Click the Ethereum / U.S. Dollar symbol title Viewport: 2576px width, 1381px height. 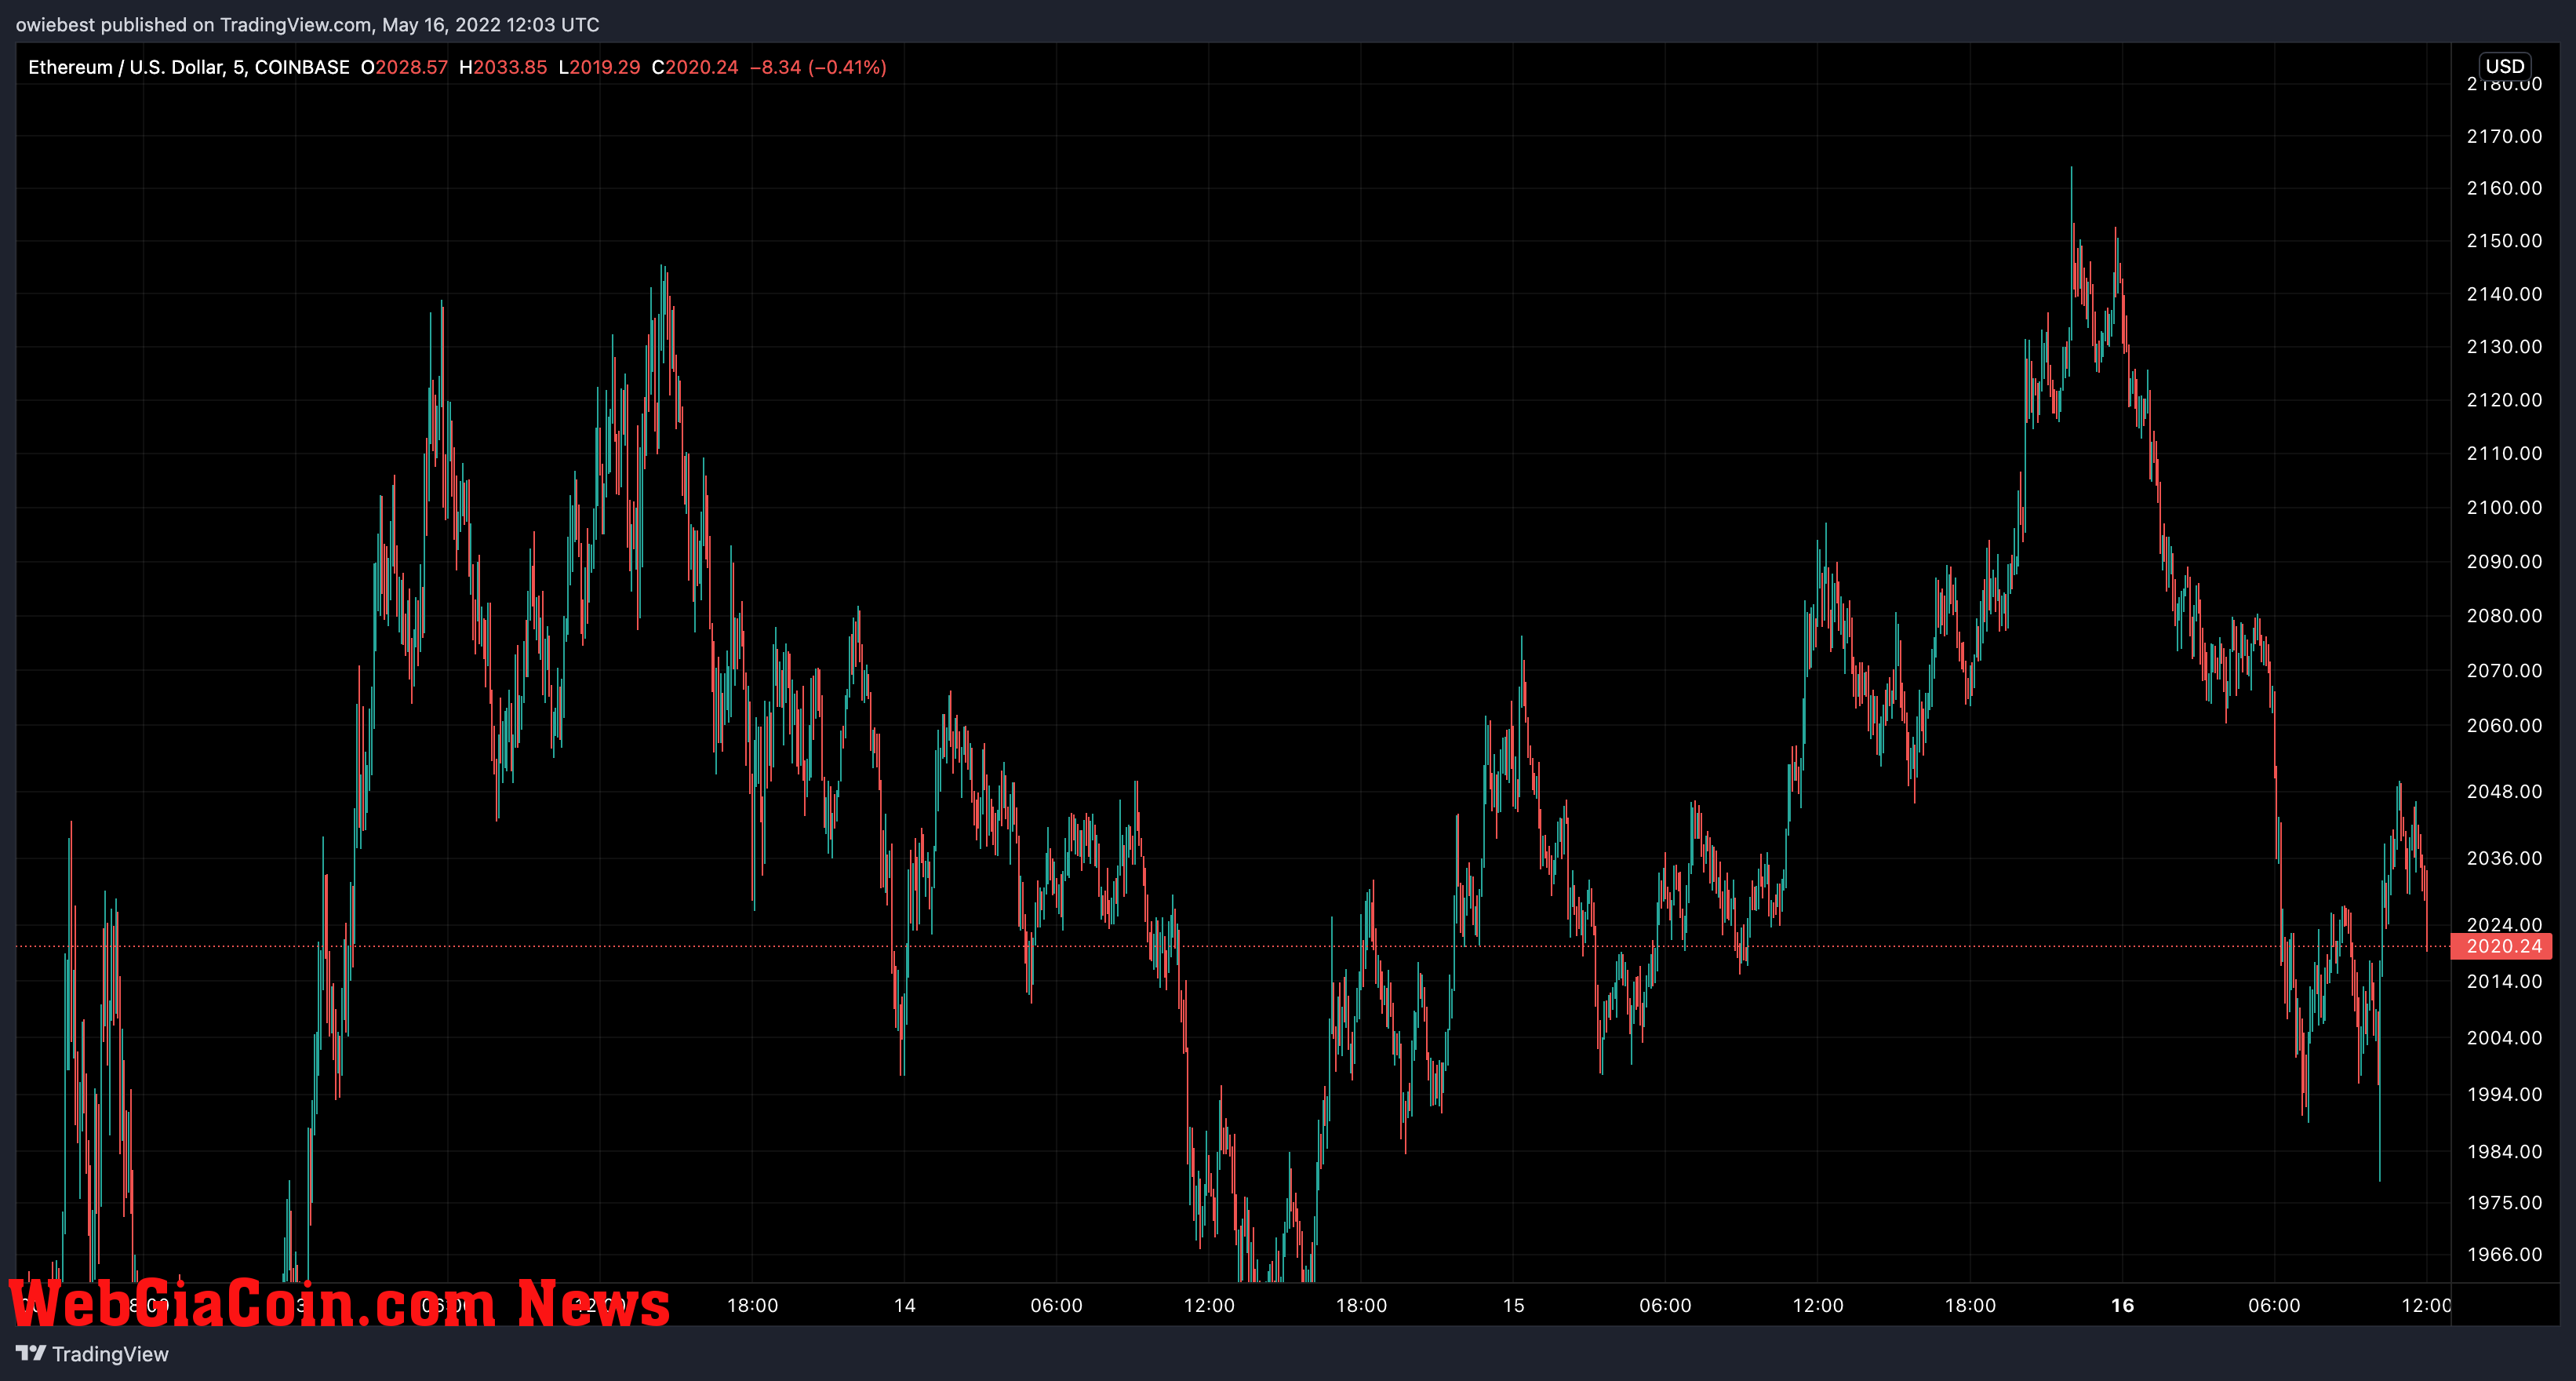(189, 67)
